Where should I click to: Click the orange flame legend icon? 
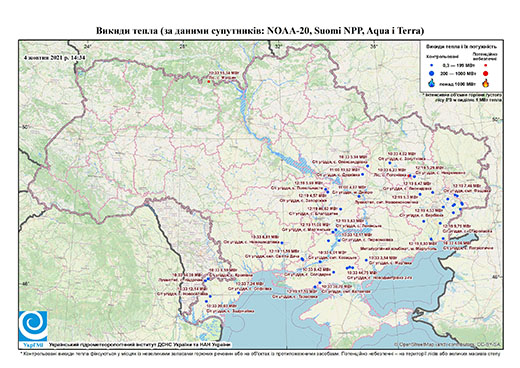486,83
